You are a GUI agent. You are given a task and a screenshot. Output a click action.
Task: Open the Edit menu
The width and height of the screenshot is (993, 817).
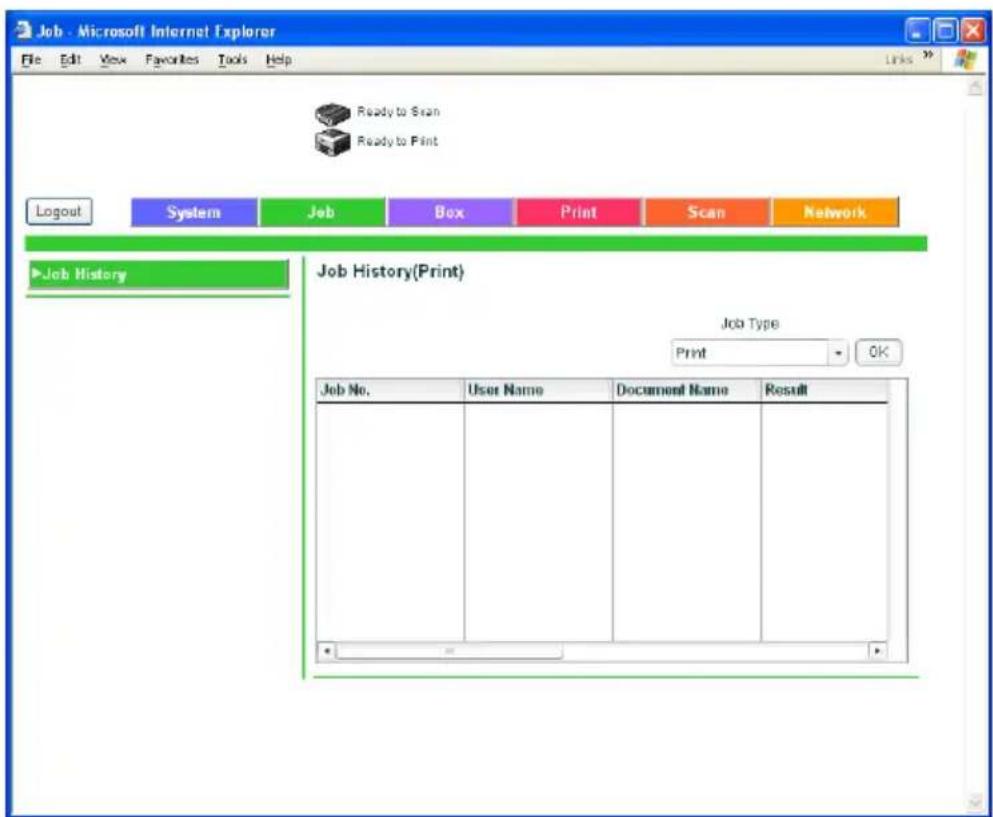click(x=70, y=60)
